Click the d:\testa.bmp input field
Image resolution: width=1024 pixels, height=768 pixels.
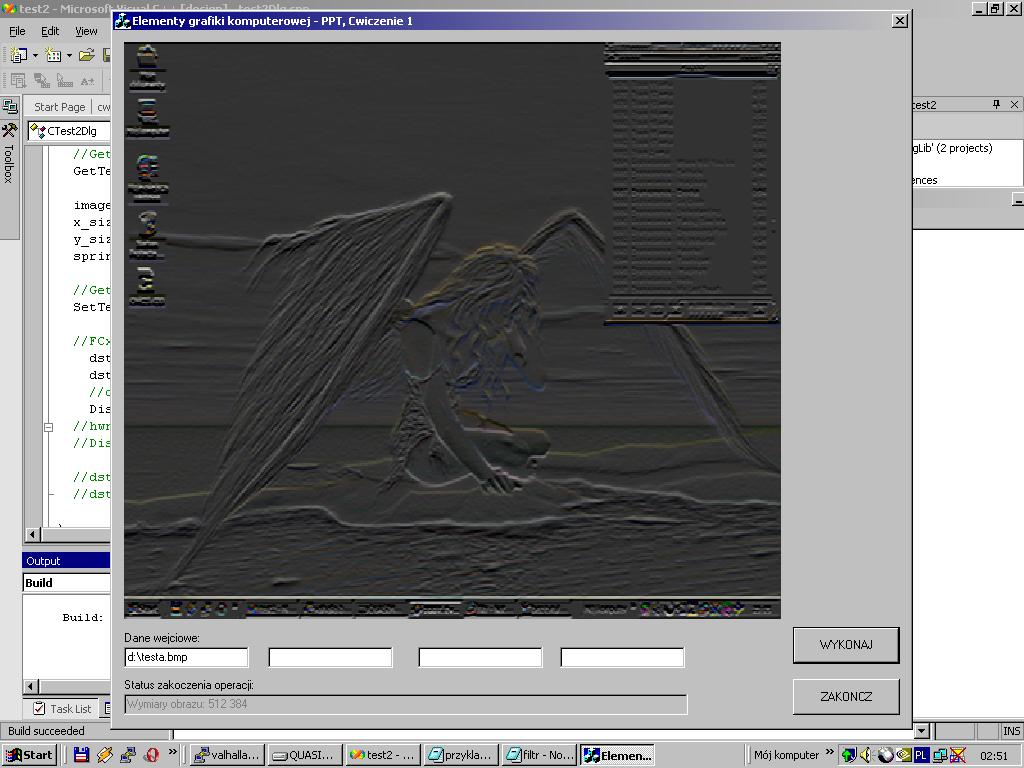[186, 657]
